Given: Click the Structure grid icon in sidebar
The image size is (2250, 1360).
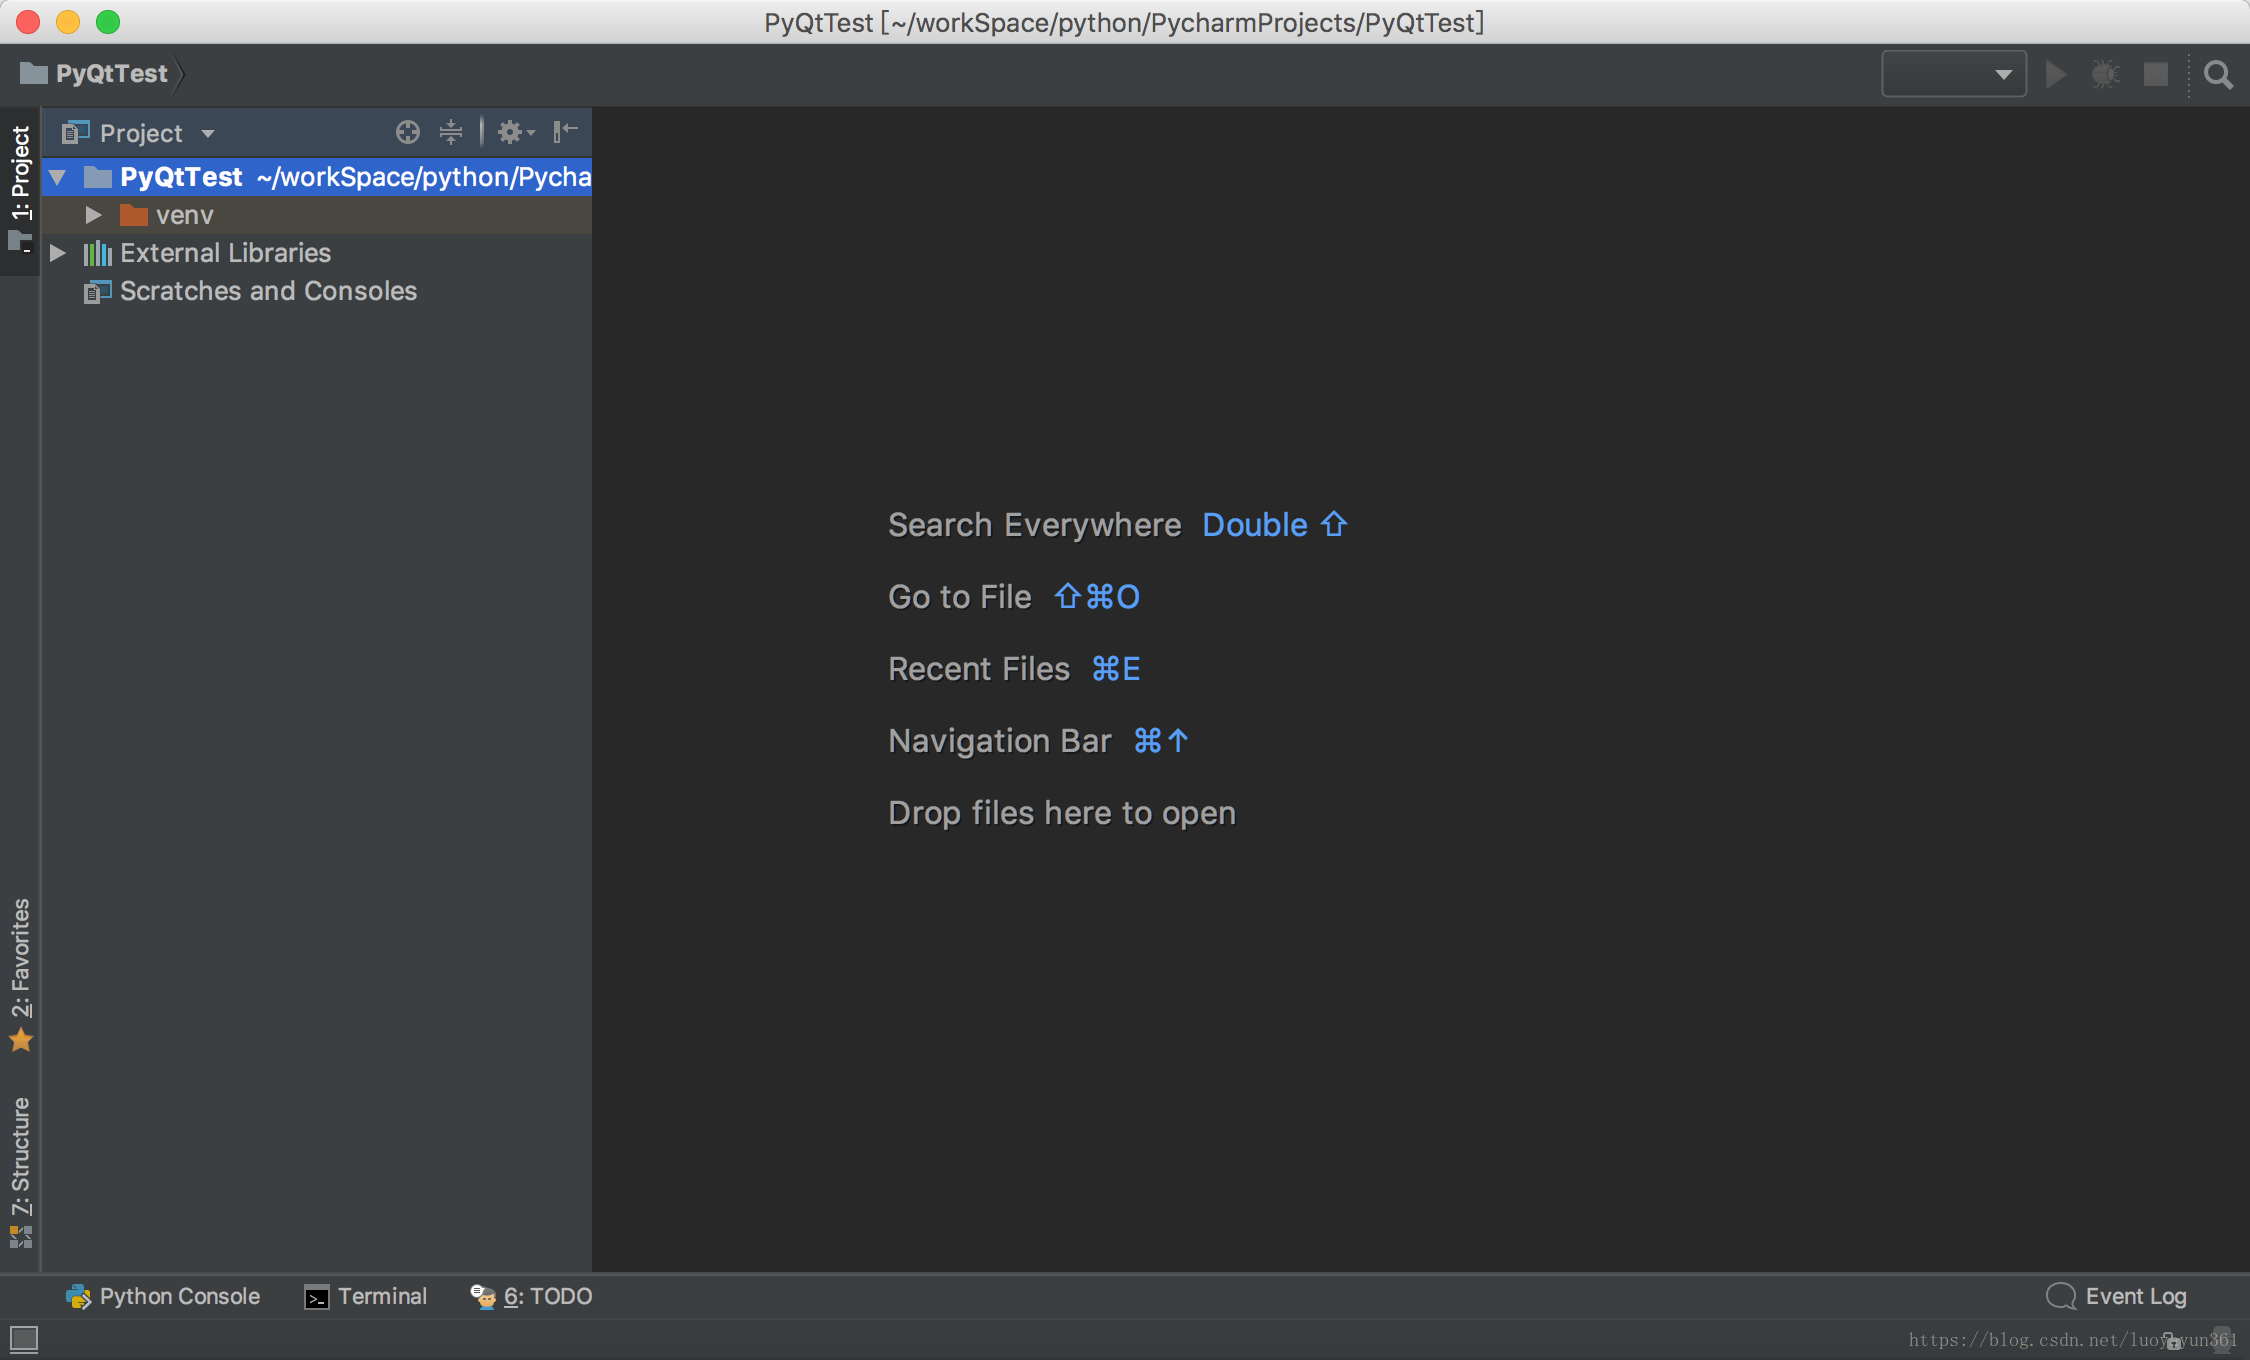Looking at the screenshot, I should 21,1237.
